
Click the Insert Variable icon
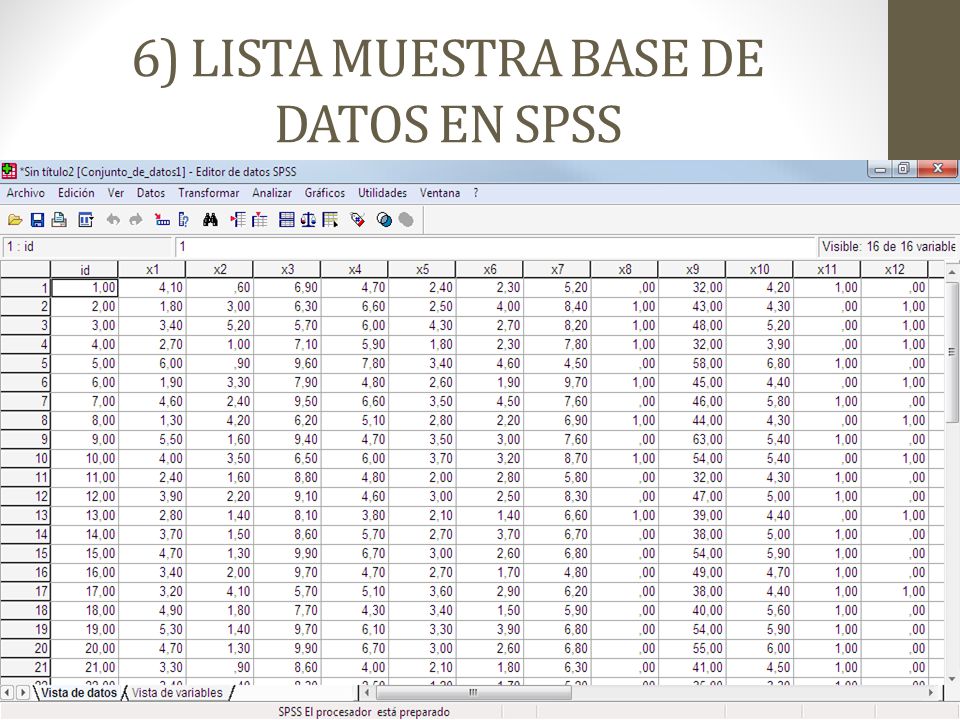pyautogui.click(x=260, y=220)
